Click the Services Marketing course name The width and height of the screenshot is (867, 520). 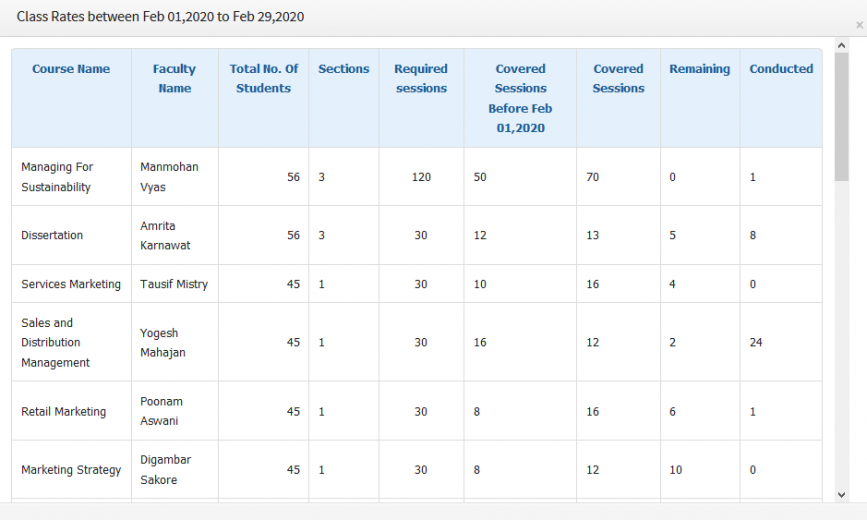pos(71,284)
